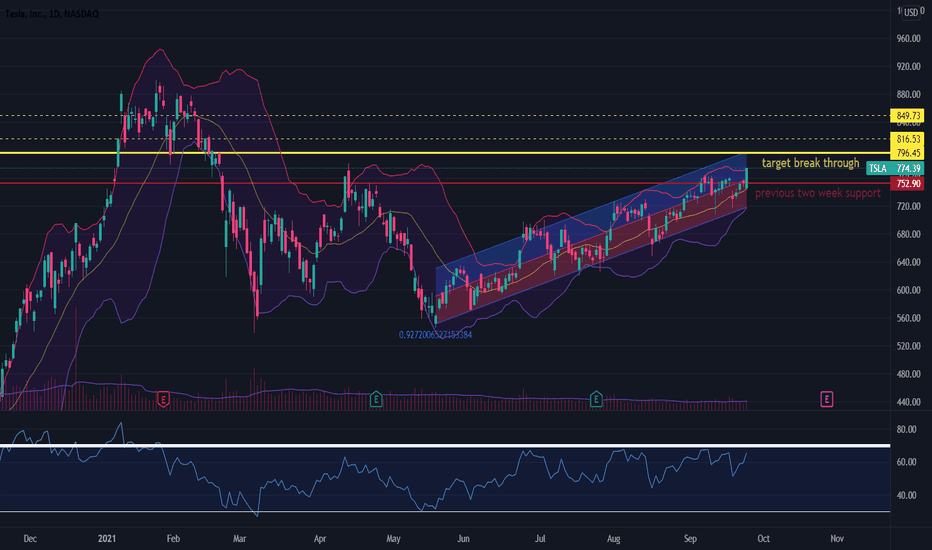Viewport: 932px width, 550px height.
Task: Click the 920.00 price axis label
Action: [x=908, y=67]
